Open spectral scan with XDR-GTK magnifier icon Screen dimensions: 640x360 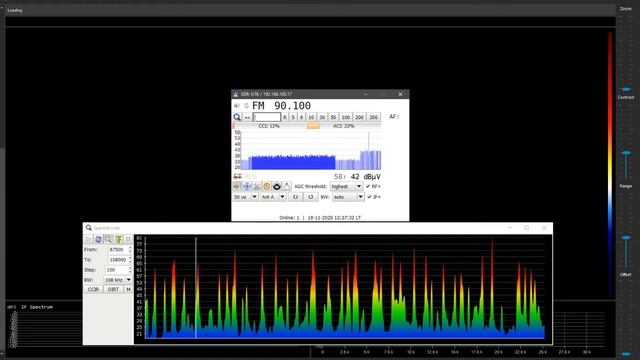237,117
